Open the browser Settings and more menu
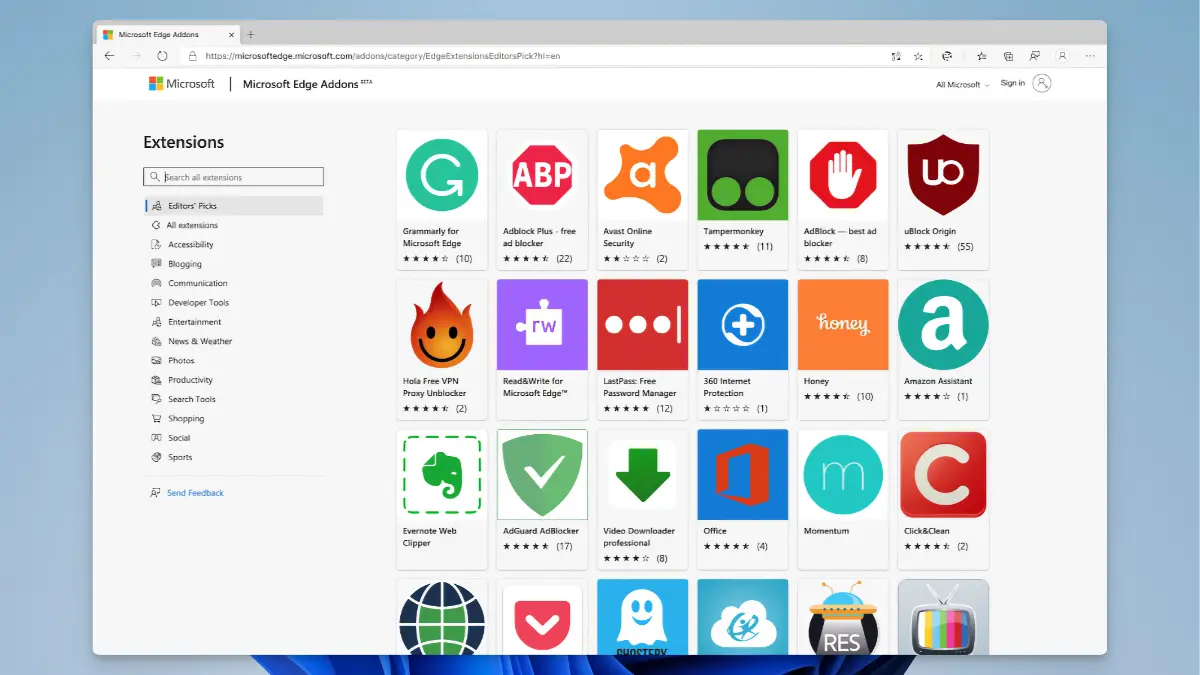This screenshot has height=675, width=1200. [x=1089, y=56]
